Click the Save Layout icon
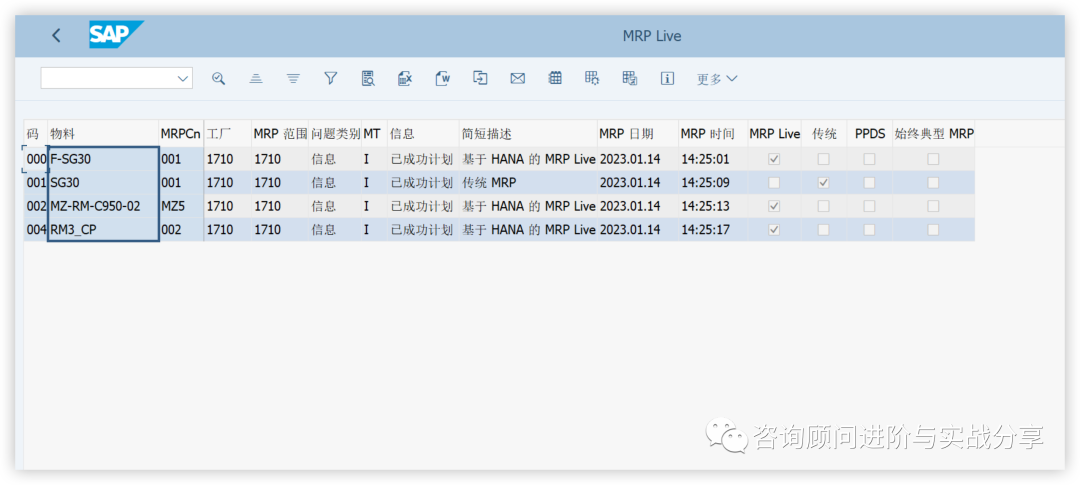Screen dimensions: 1080x485 [630, 79]
